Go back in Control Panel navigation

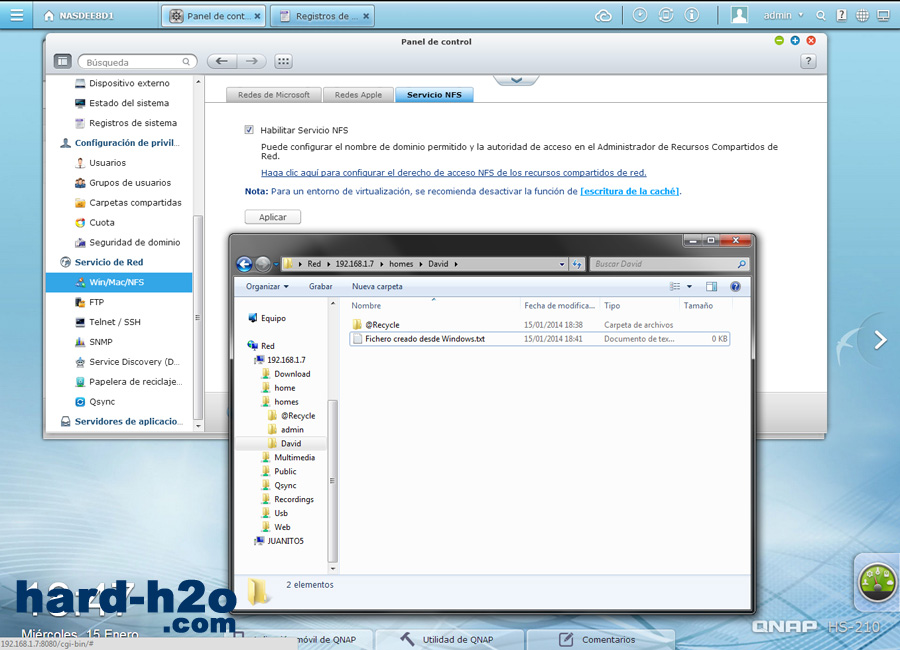[222, 61]
